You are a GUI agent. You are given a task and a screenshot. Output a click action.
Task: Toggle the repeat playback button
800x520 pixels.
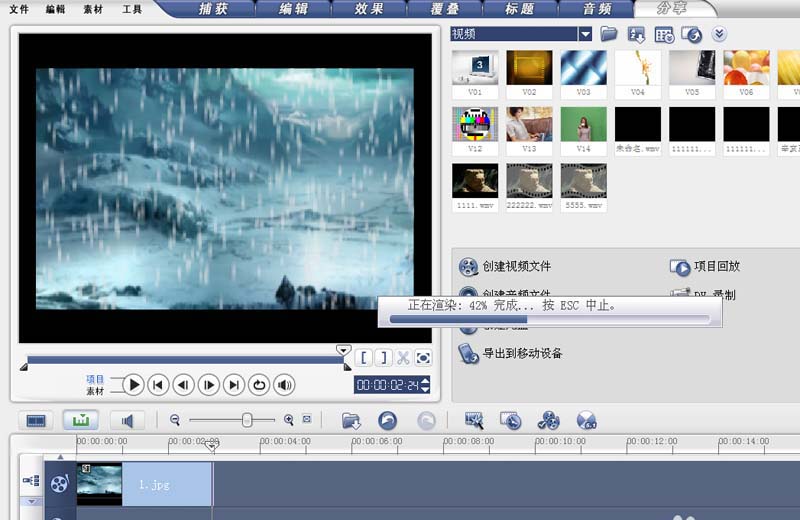click(x=259, y=385)
